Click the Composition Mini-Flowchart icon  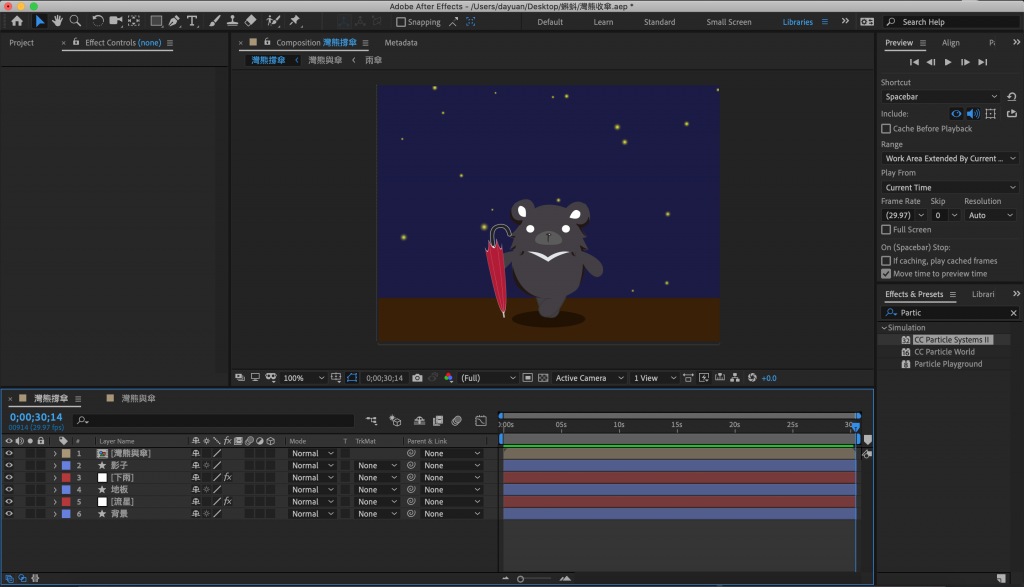tap(372, 421)
